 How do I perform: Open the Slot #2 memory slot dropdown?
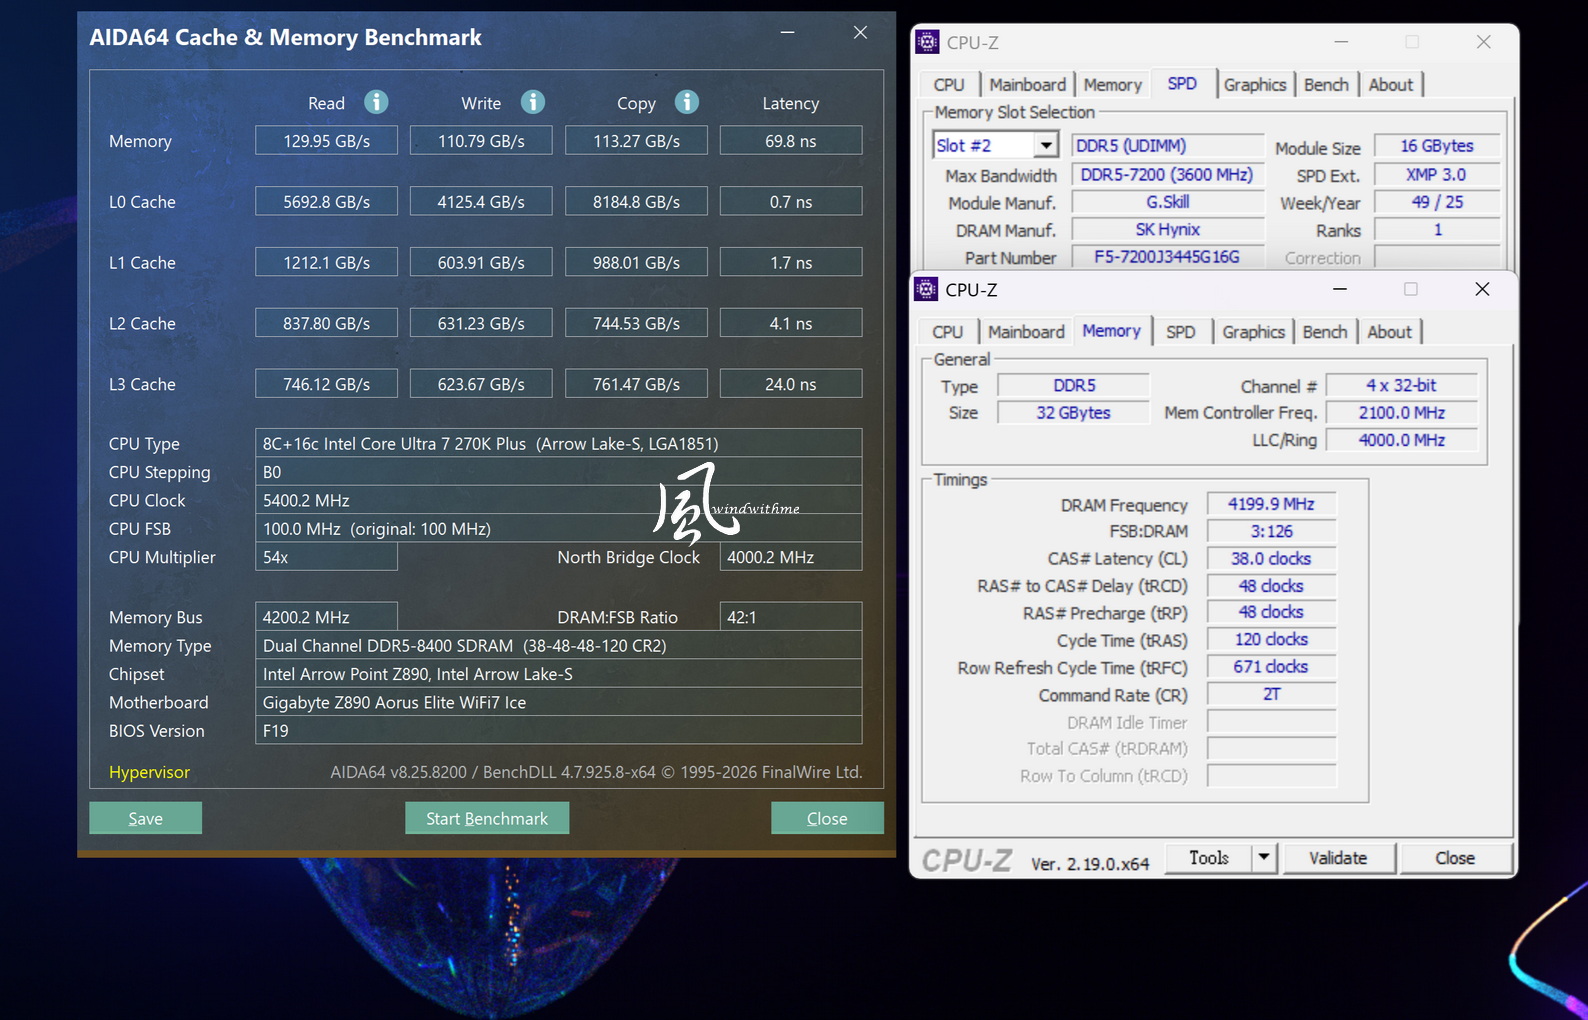[1045, 145]
